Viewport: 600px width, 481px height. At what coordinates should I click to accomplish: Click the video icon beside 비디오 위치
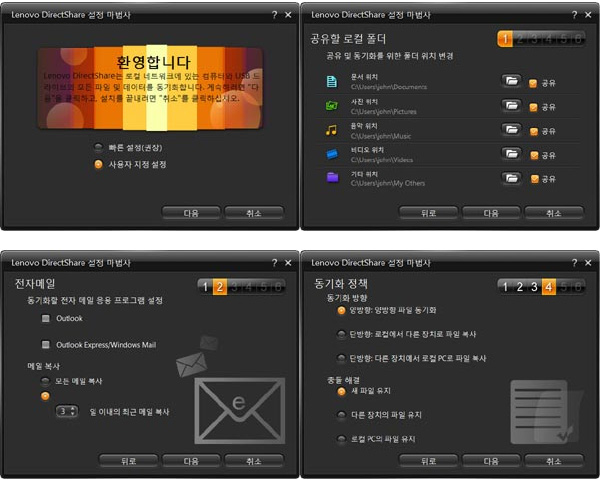pyautogui.click(x=332, y=154)
